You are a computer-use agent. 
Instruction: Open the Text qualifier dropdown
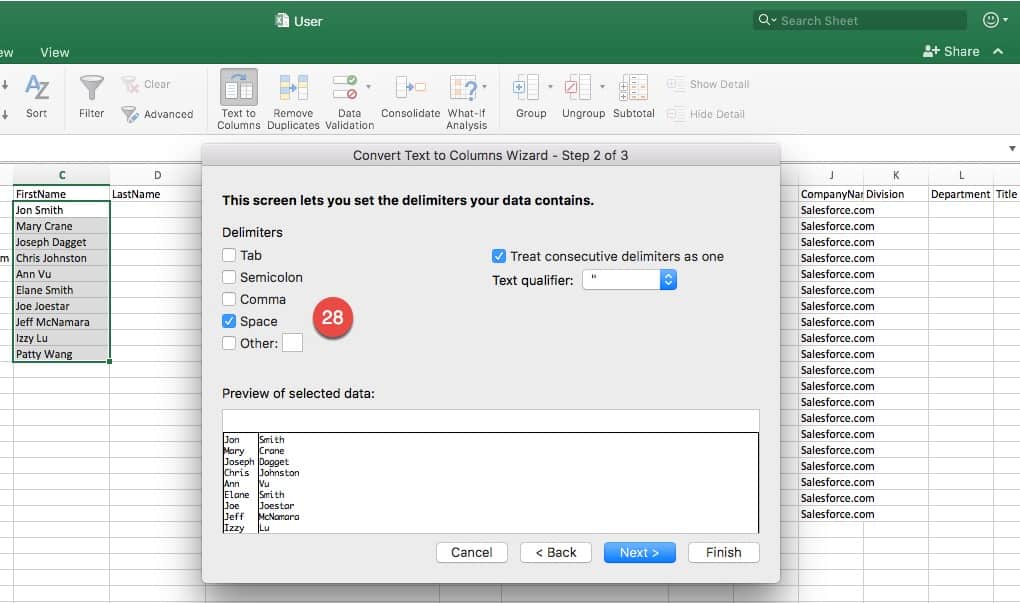[x=668, y=281]
